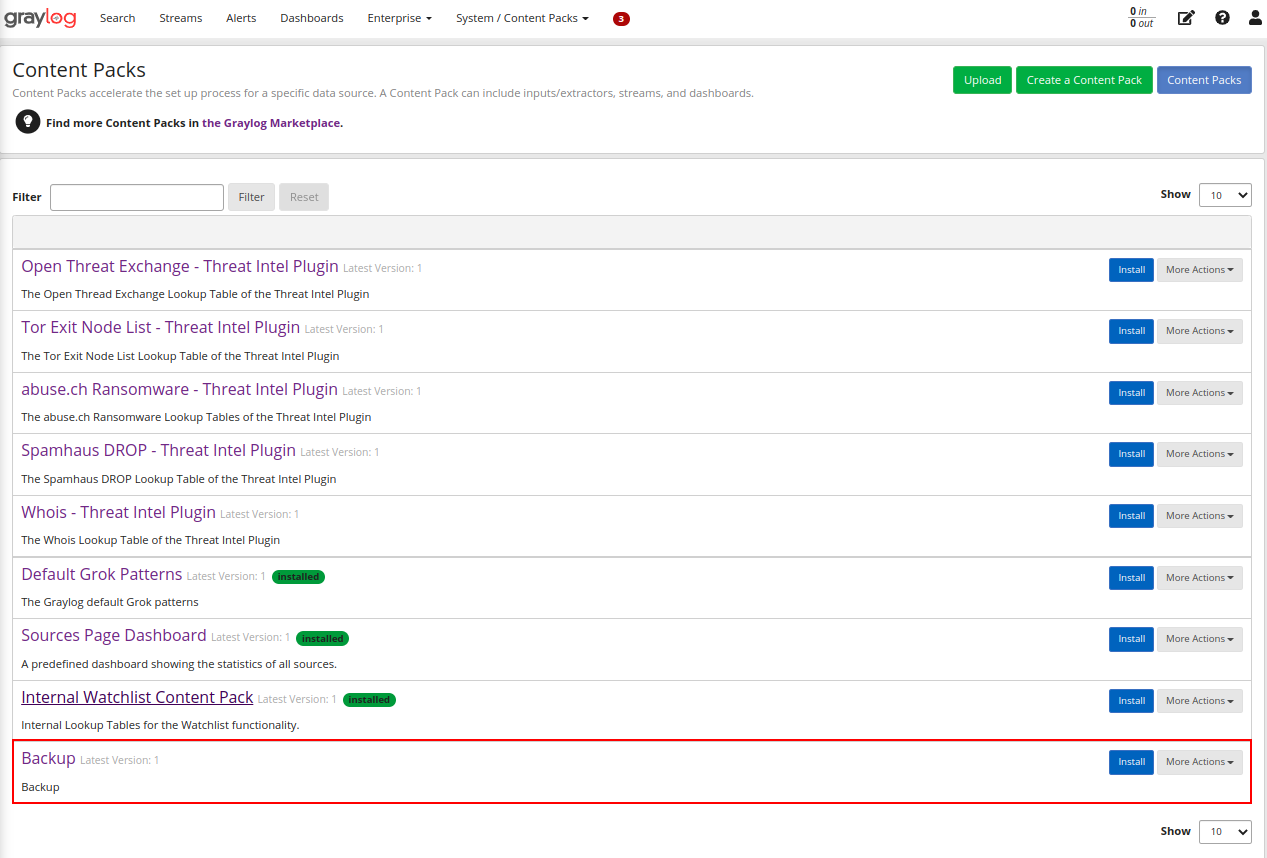
Task: Install the Spamhaus DROP pack
Action: point(1131,454)
